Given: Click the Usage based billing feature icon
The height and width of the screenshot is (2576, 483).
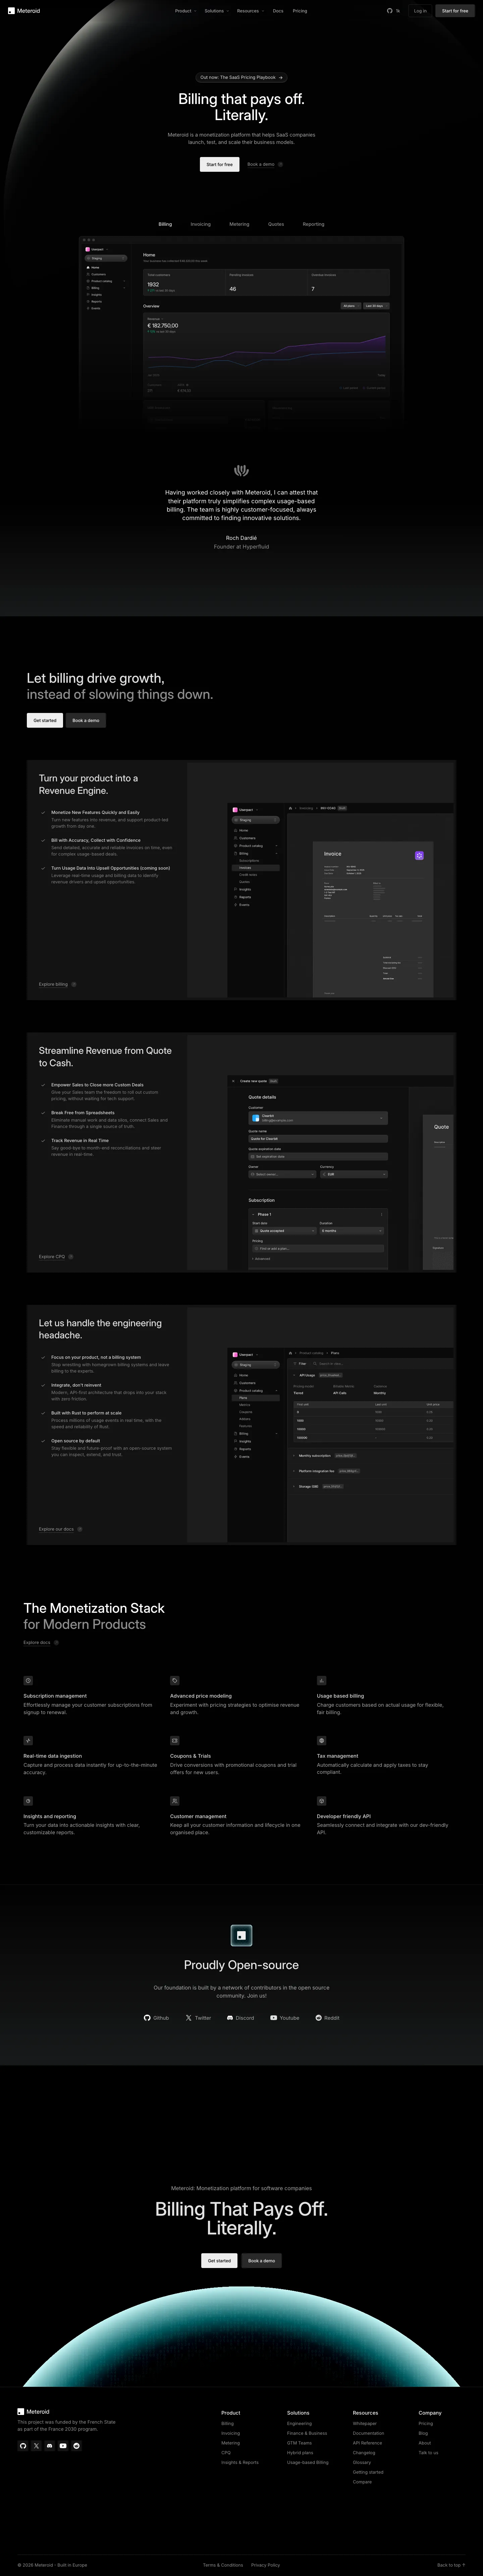Looking at the screenshot, I should (x=322, y=1681).
